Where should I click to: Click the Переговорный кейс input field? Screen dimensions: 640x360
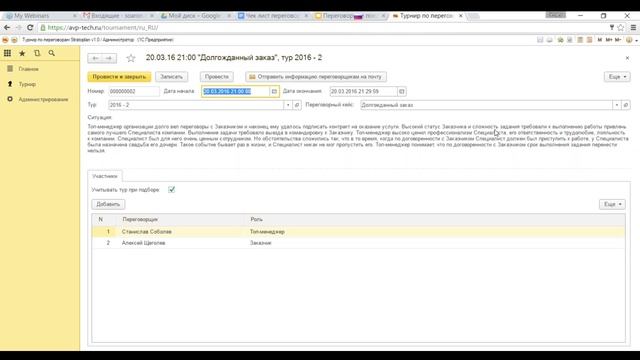pos(486,105)
